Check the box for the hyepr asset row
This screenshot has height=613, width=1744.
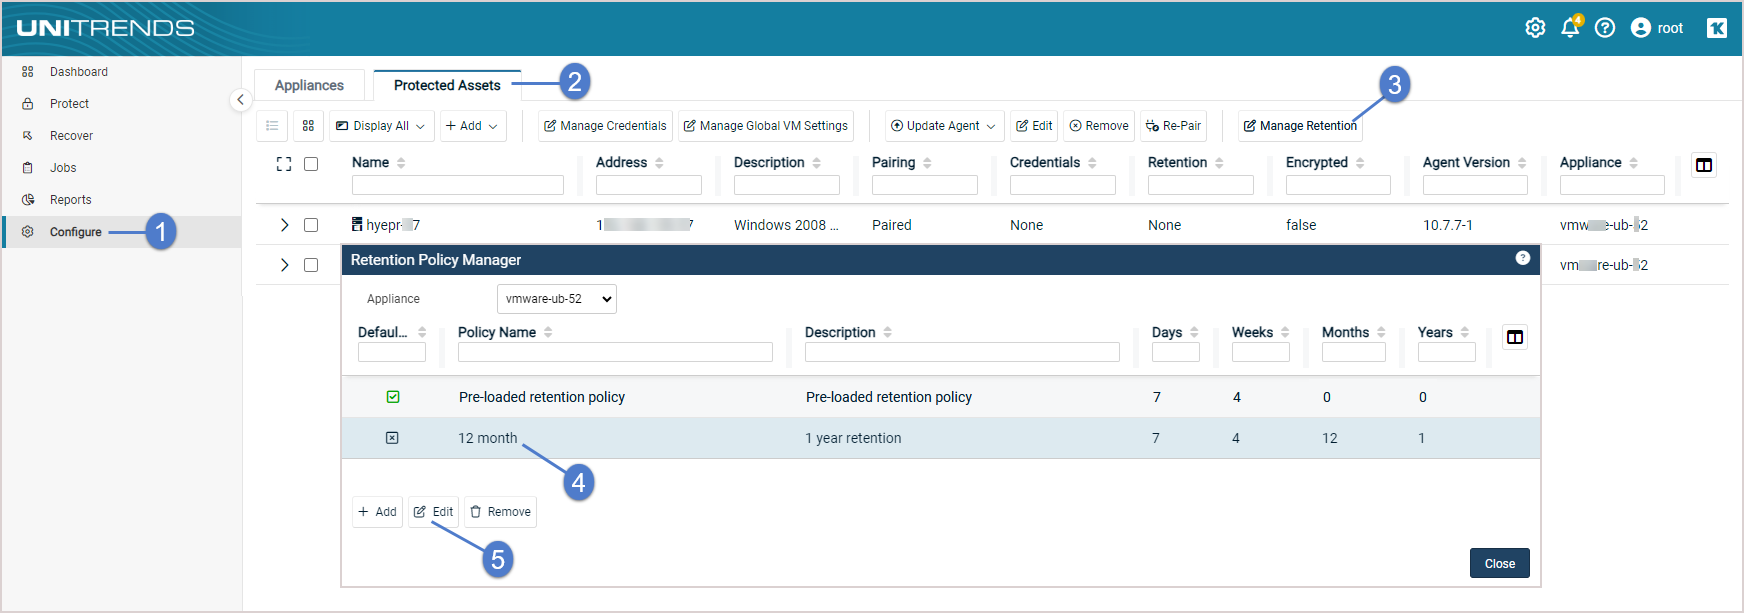click(311, 225)
